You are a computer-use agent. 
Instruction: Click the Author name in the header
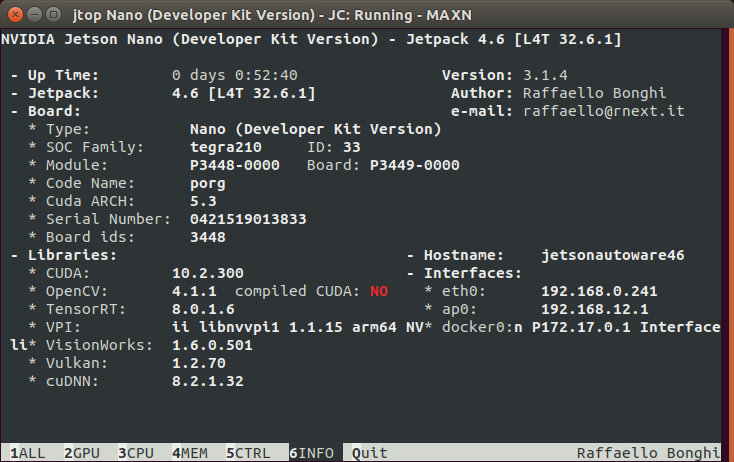pos(594,93)
